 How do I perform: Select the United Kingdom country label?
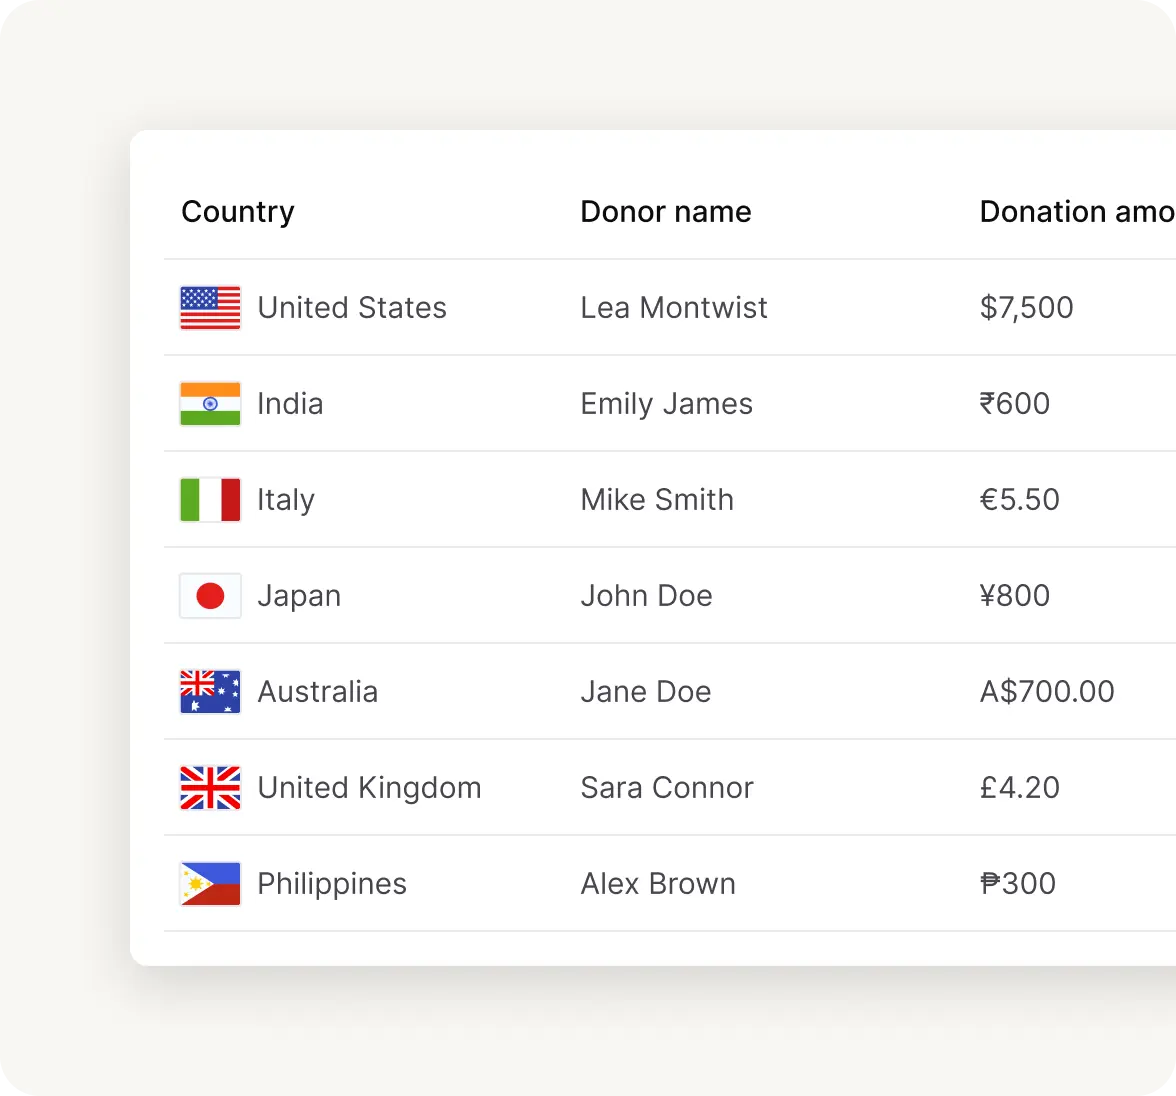coord(369,788)
